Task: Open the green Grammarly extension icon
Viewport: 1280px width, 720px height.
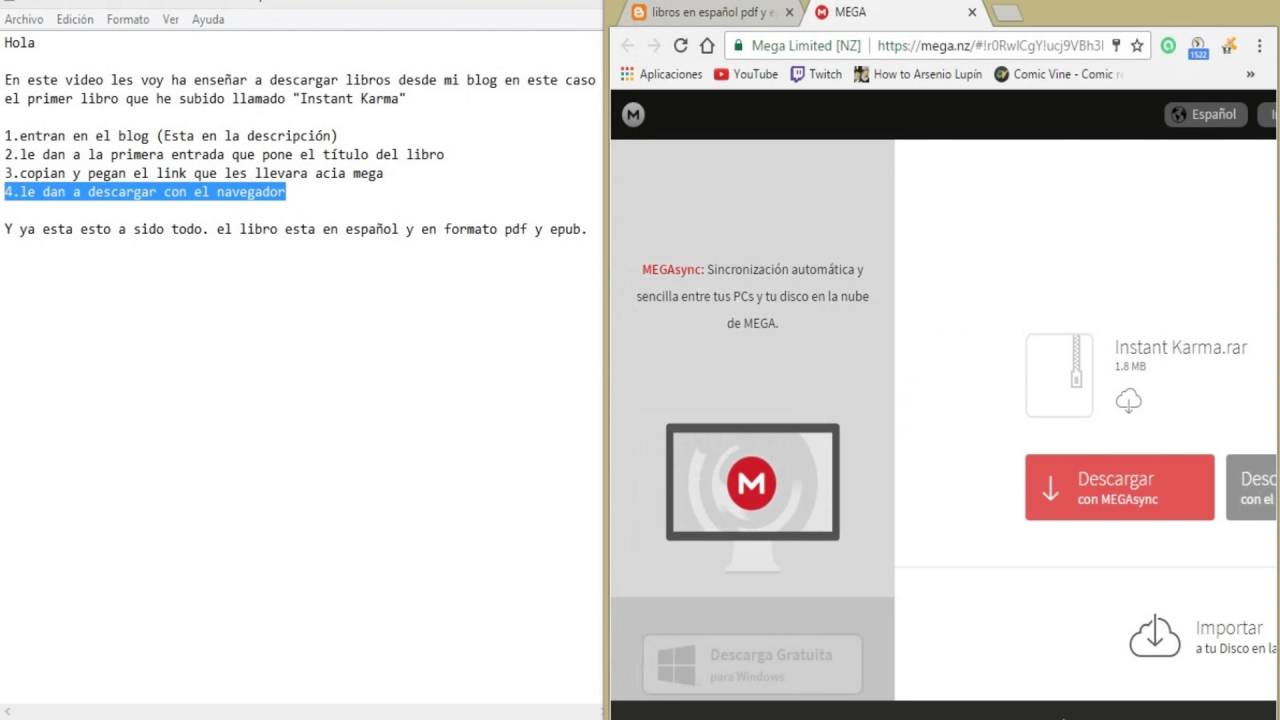Action: point(1168,45)
